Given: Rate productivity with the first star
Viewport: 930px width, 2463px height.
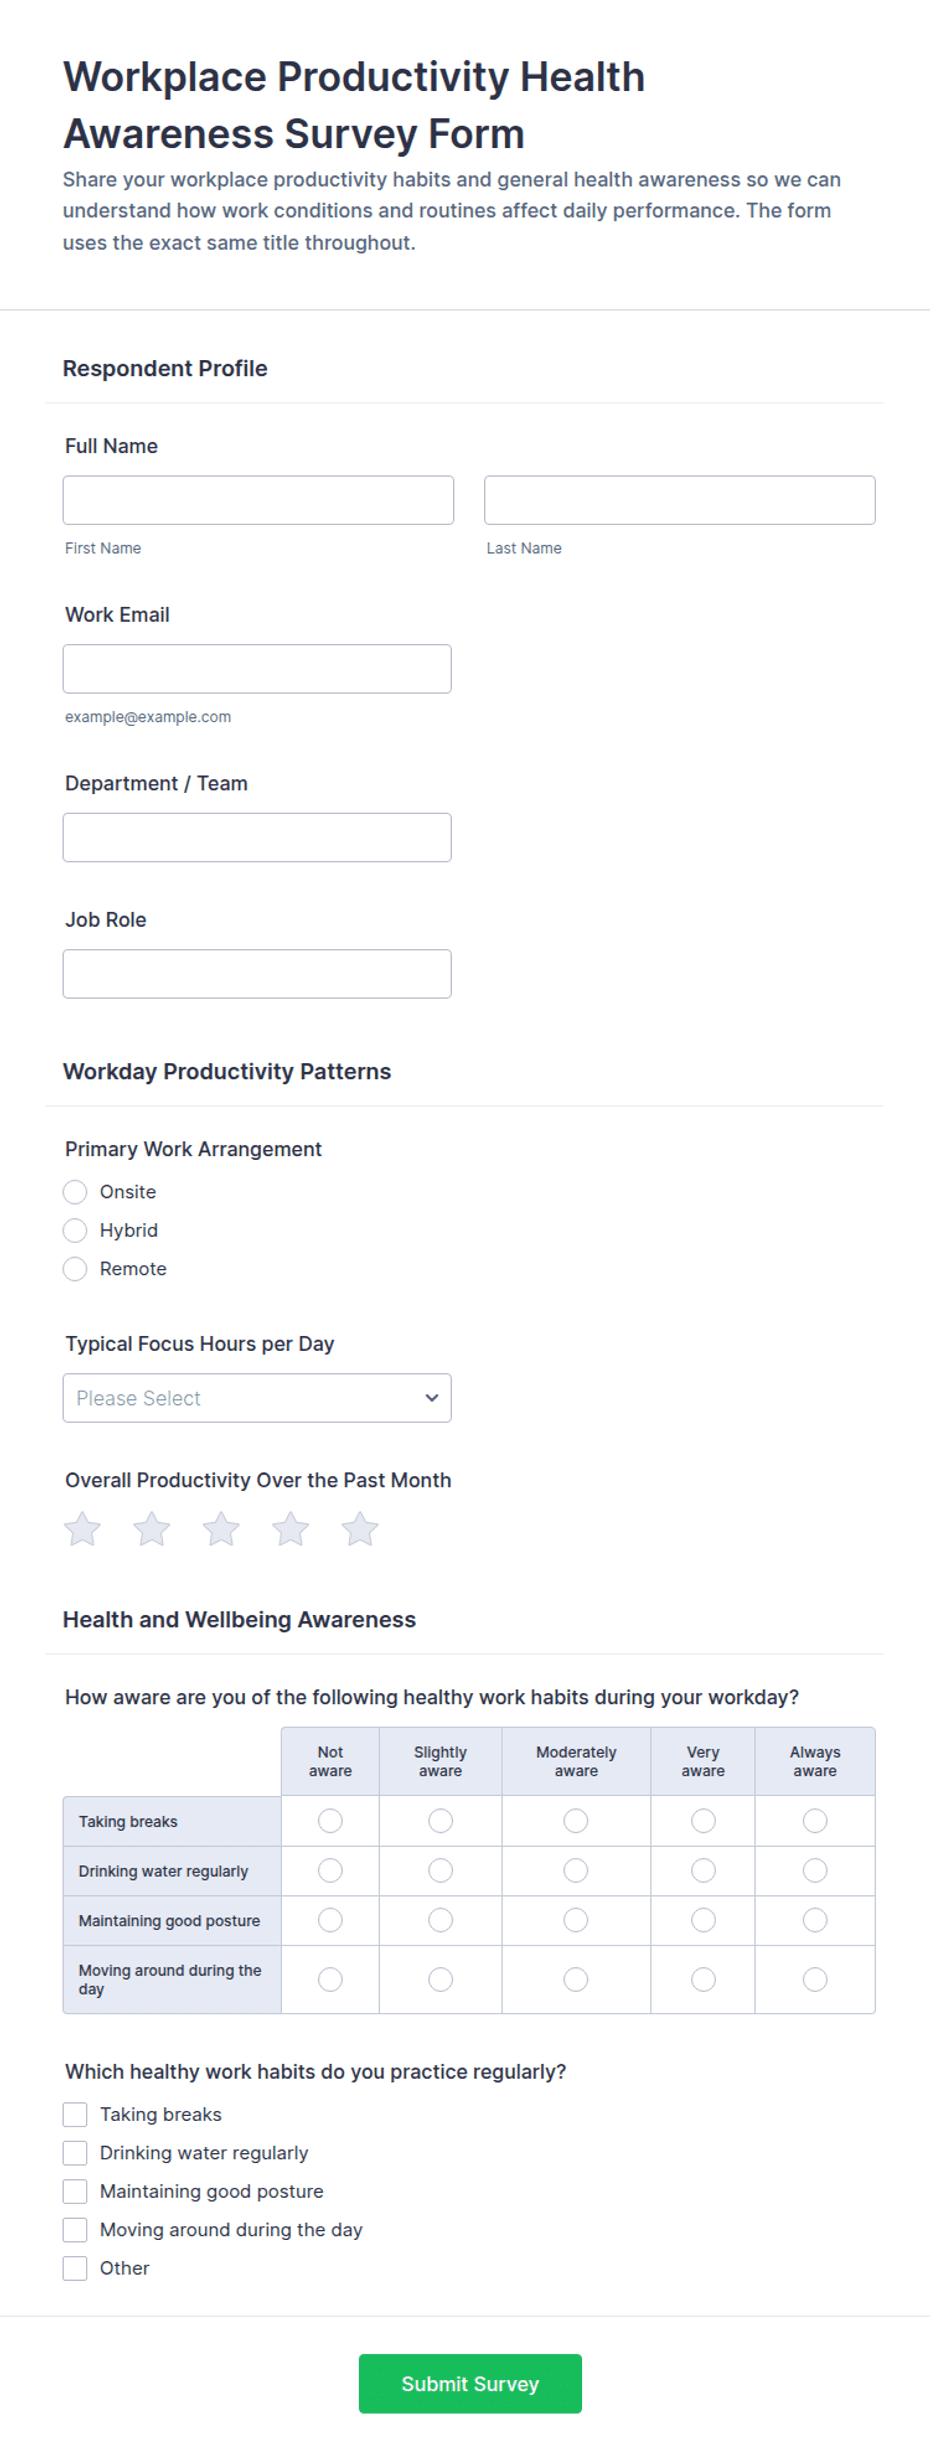Looking at the screenshot, I should pos(82,1528).
